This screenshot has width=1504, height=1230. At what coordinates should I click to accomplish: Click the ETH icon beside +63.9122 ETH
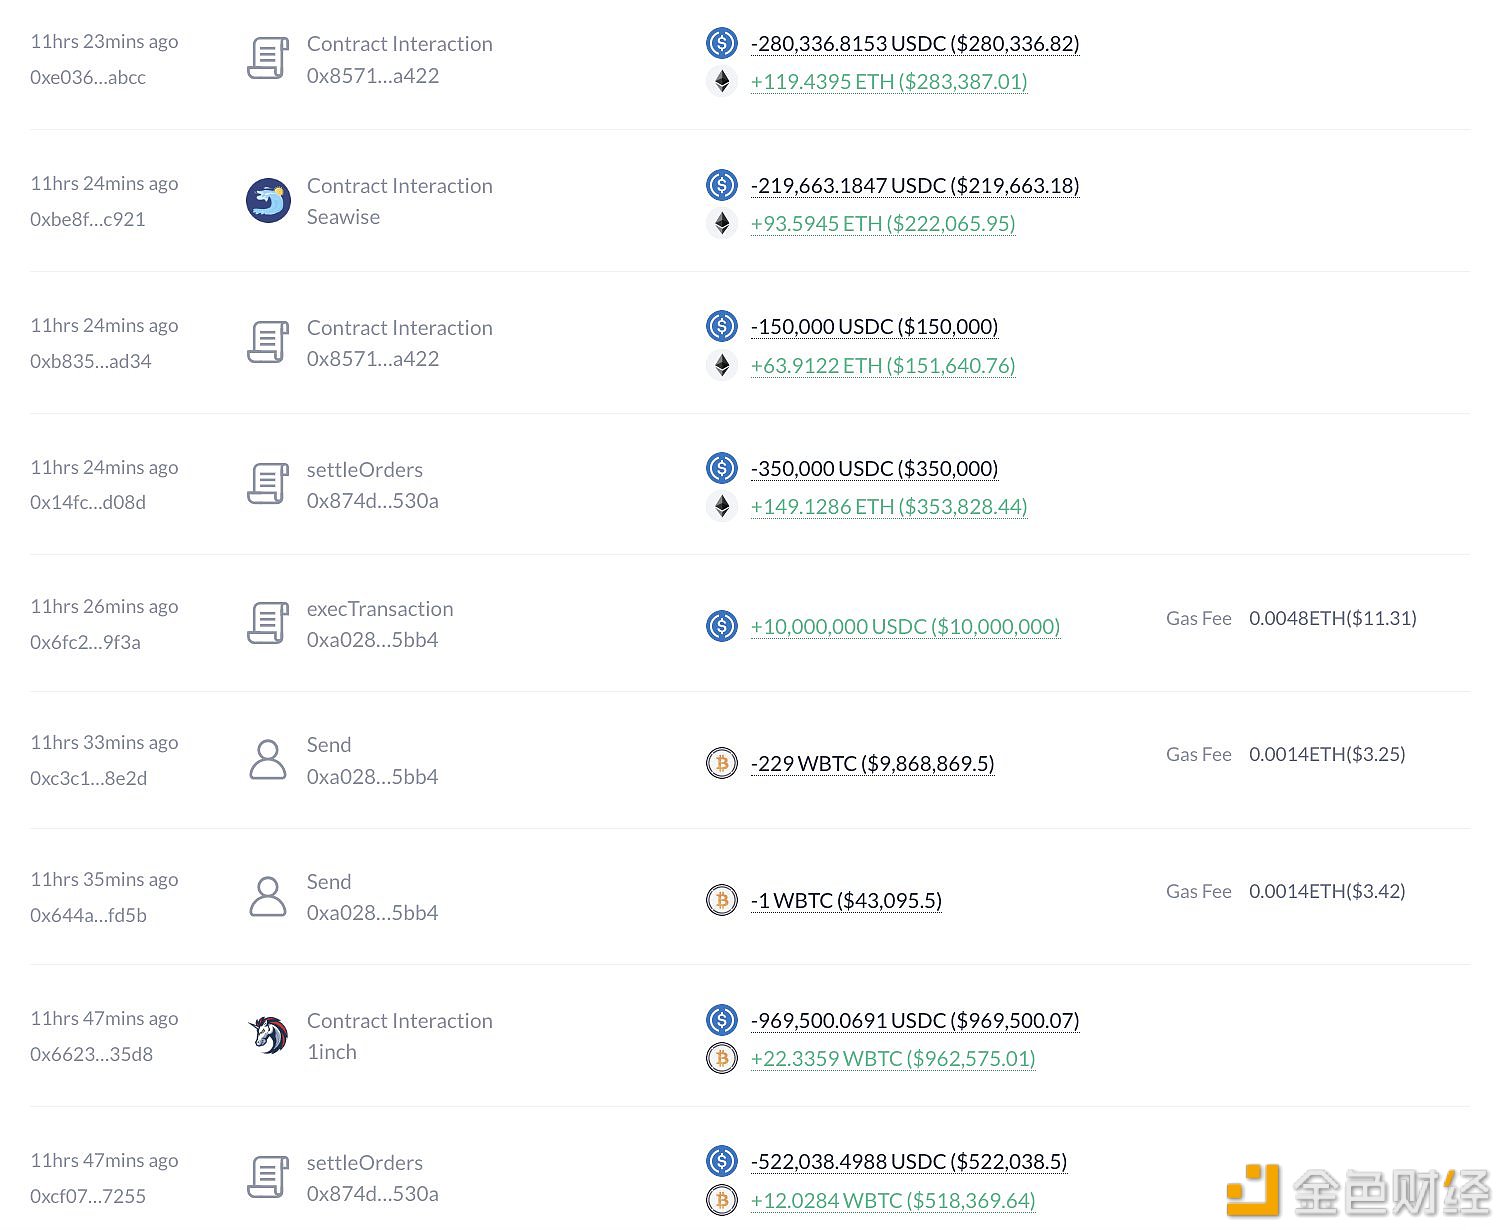[x=721, y=365]
